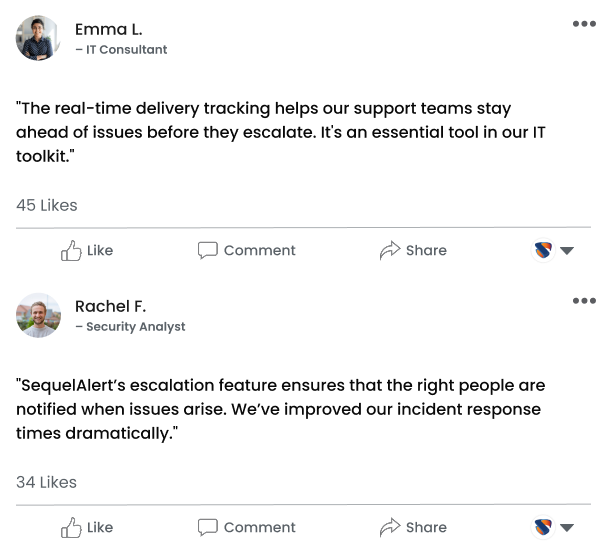Viewport: 606px width, 555px height.
Task: Click the comment bubble icon on Emma's post
Action: click(x=208, y=251)
